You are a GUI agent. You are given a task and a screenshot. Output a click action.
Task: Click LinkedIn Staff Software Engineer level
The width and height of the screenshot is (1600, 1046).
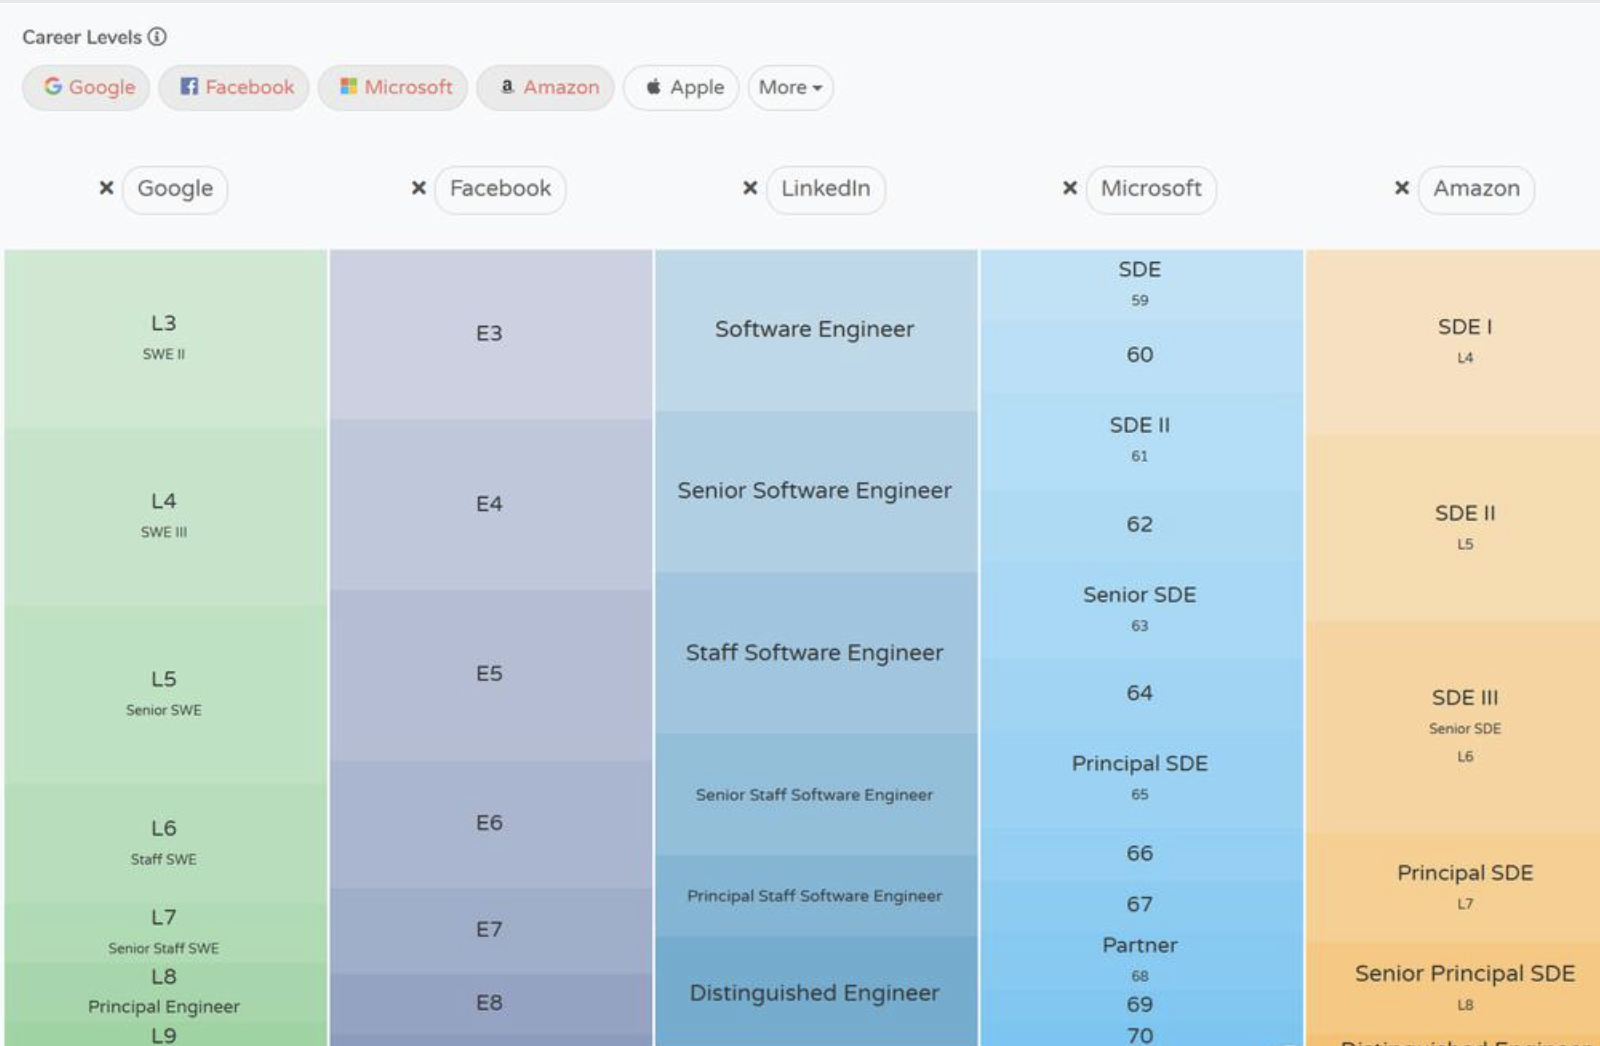pos(815,653)
